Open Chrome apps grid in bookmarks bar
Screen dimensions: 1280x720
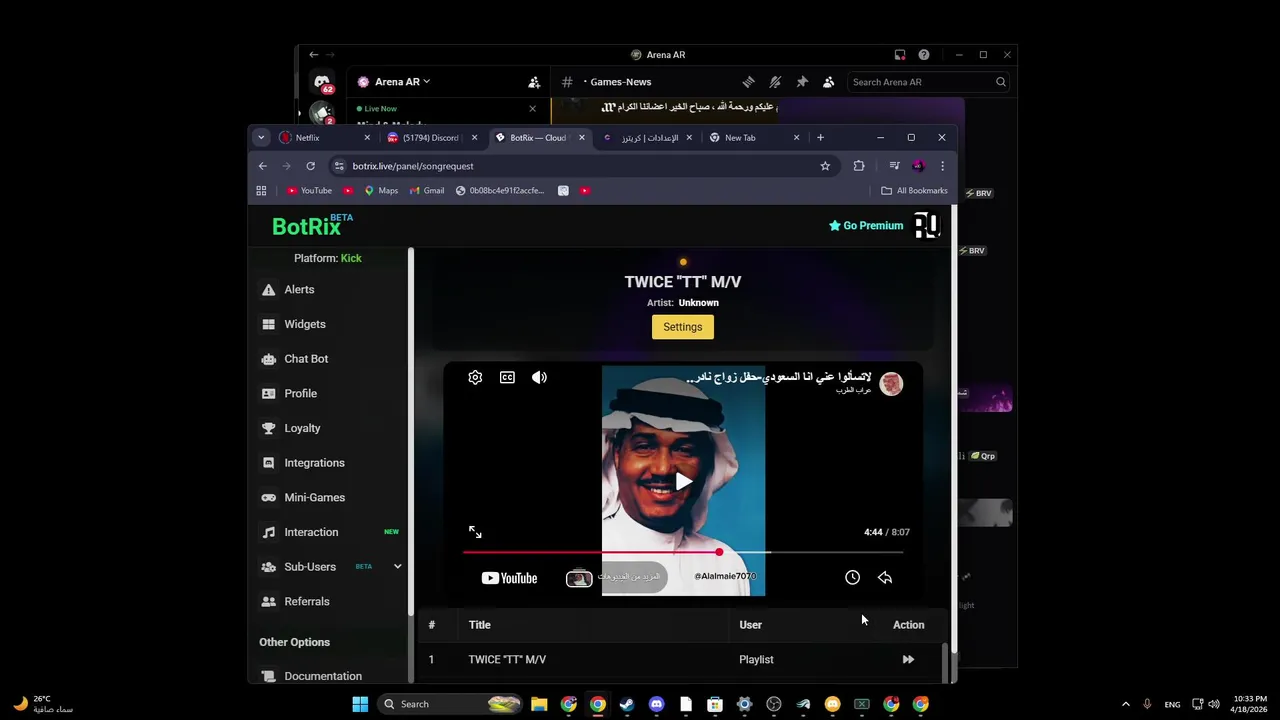tap(262, 191)
